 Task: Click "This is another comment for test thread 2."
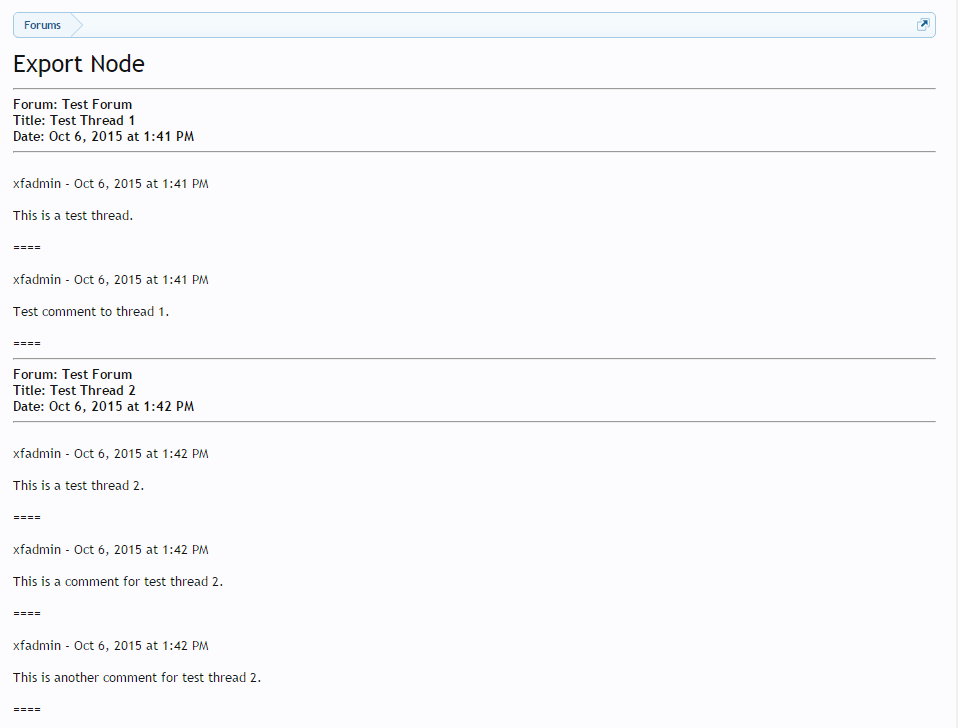coord(137,677)
